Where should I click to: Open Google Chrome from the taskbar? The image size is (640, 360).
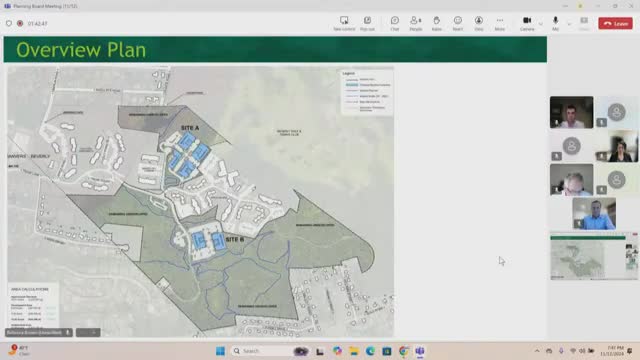coord(403,351)
